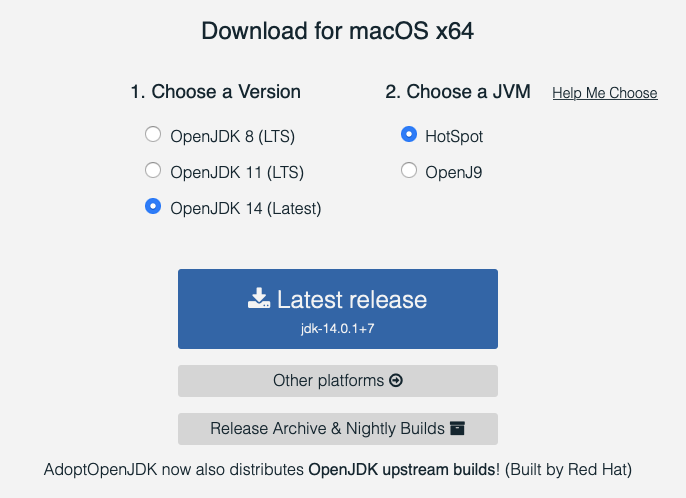This screenshot has width=686, height=498.
Task: Select the OpenJDK 14 (Latest) radio button
Action: point(153,207)
